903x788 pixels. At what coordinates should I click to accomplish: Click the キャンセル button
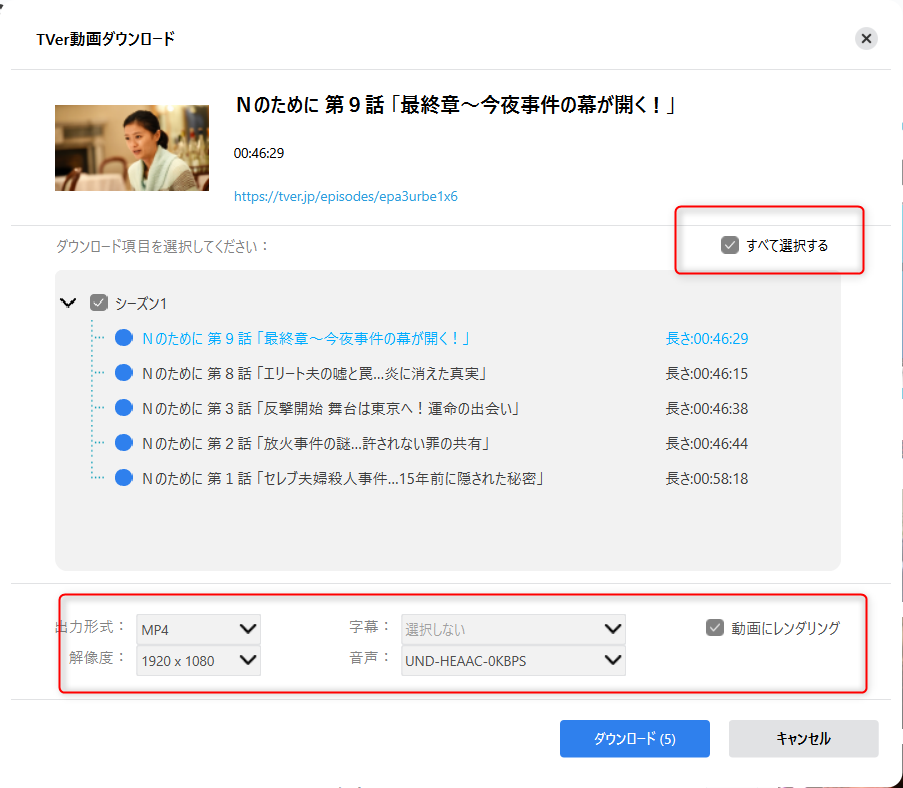point(803,738)
